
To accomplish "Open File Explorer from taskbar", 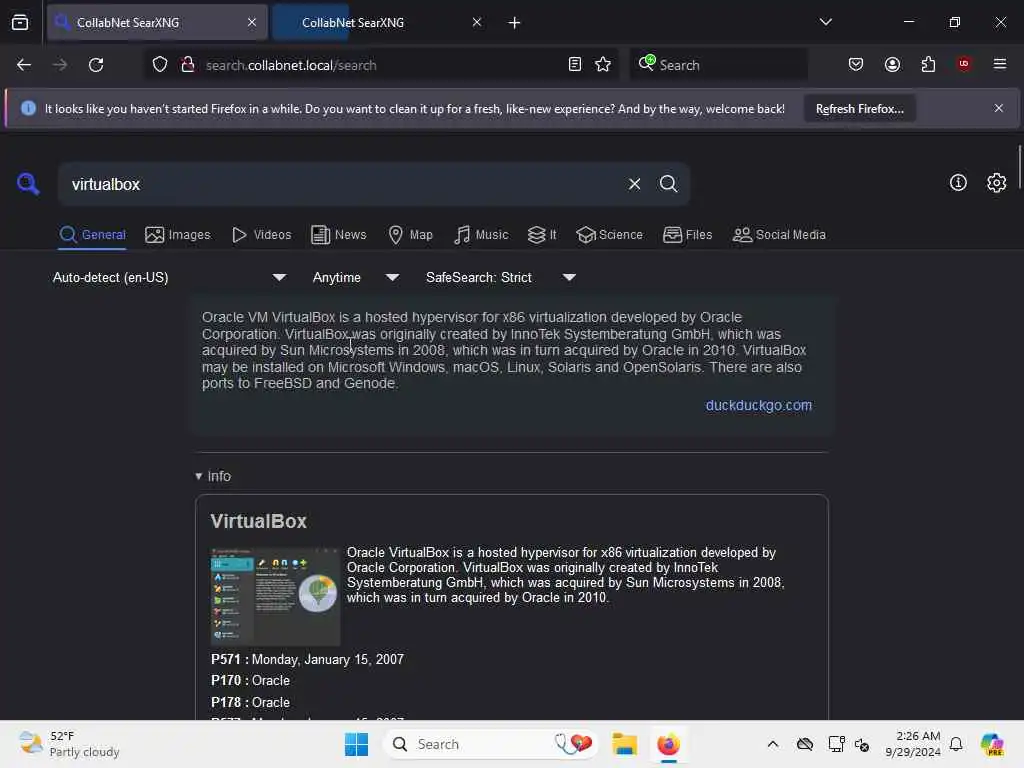I will (x=624, y=744).
